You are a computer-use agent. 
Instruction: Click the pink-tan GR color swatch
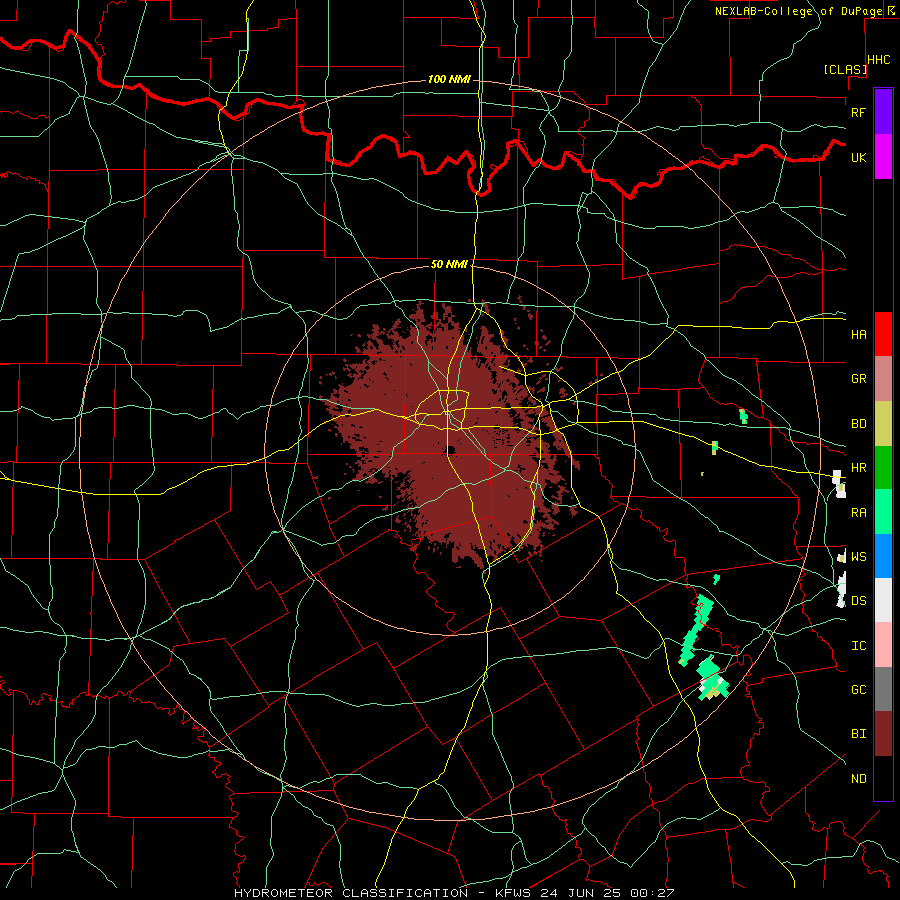coord(883,378)
